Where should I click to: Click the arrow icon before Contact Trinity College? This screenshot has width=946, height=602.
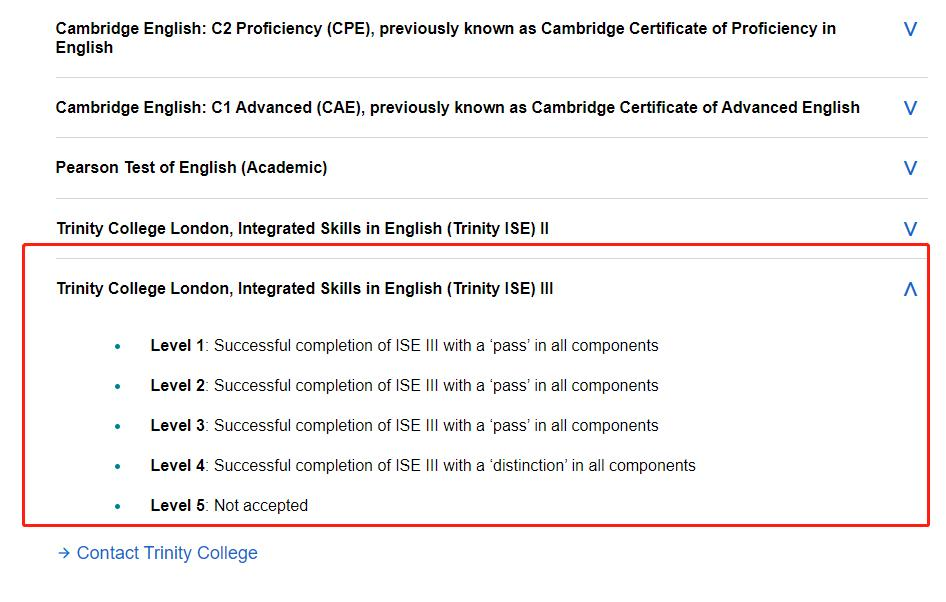(63, 553)
